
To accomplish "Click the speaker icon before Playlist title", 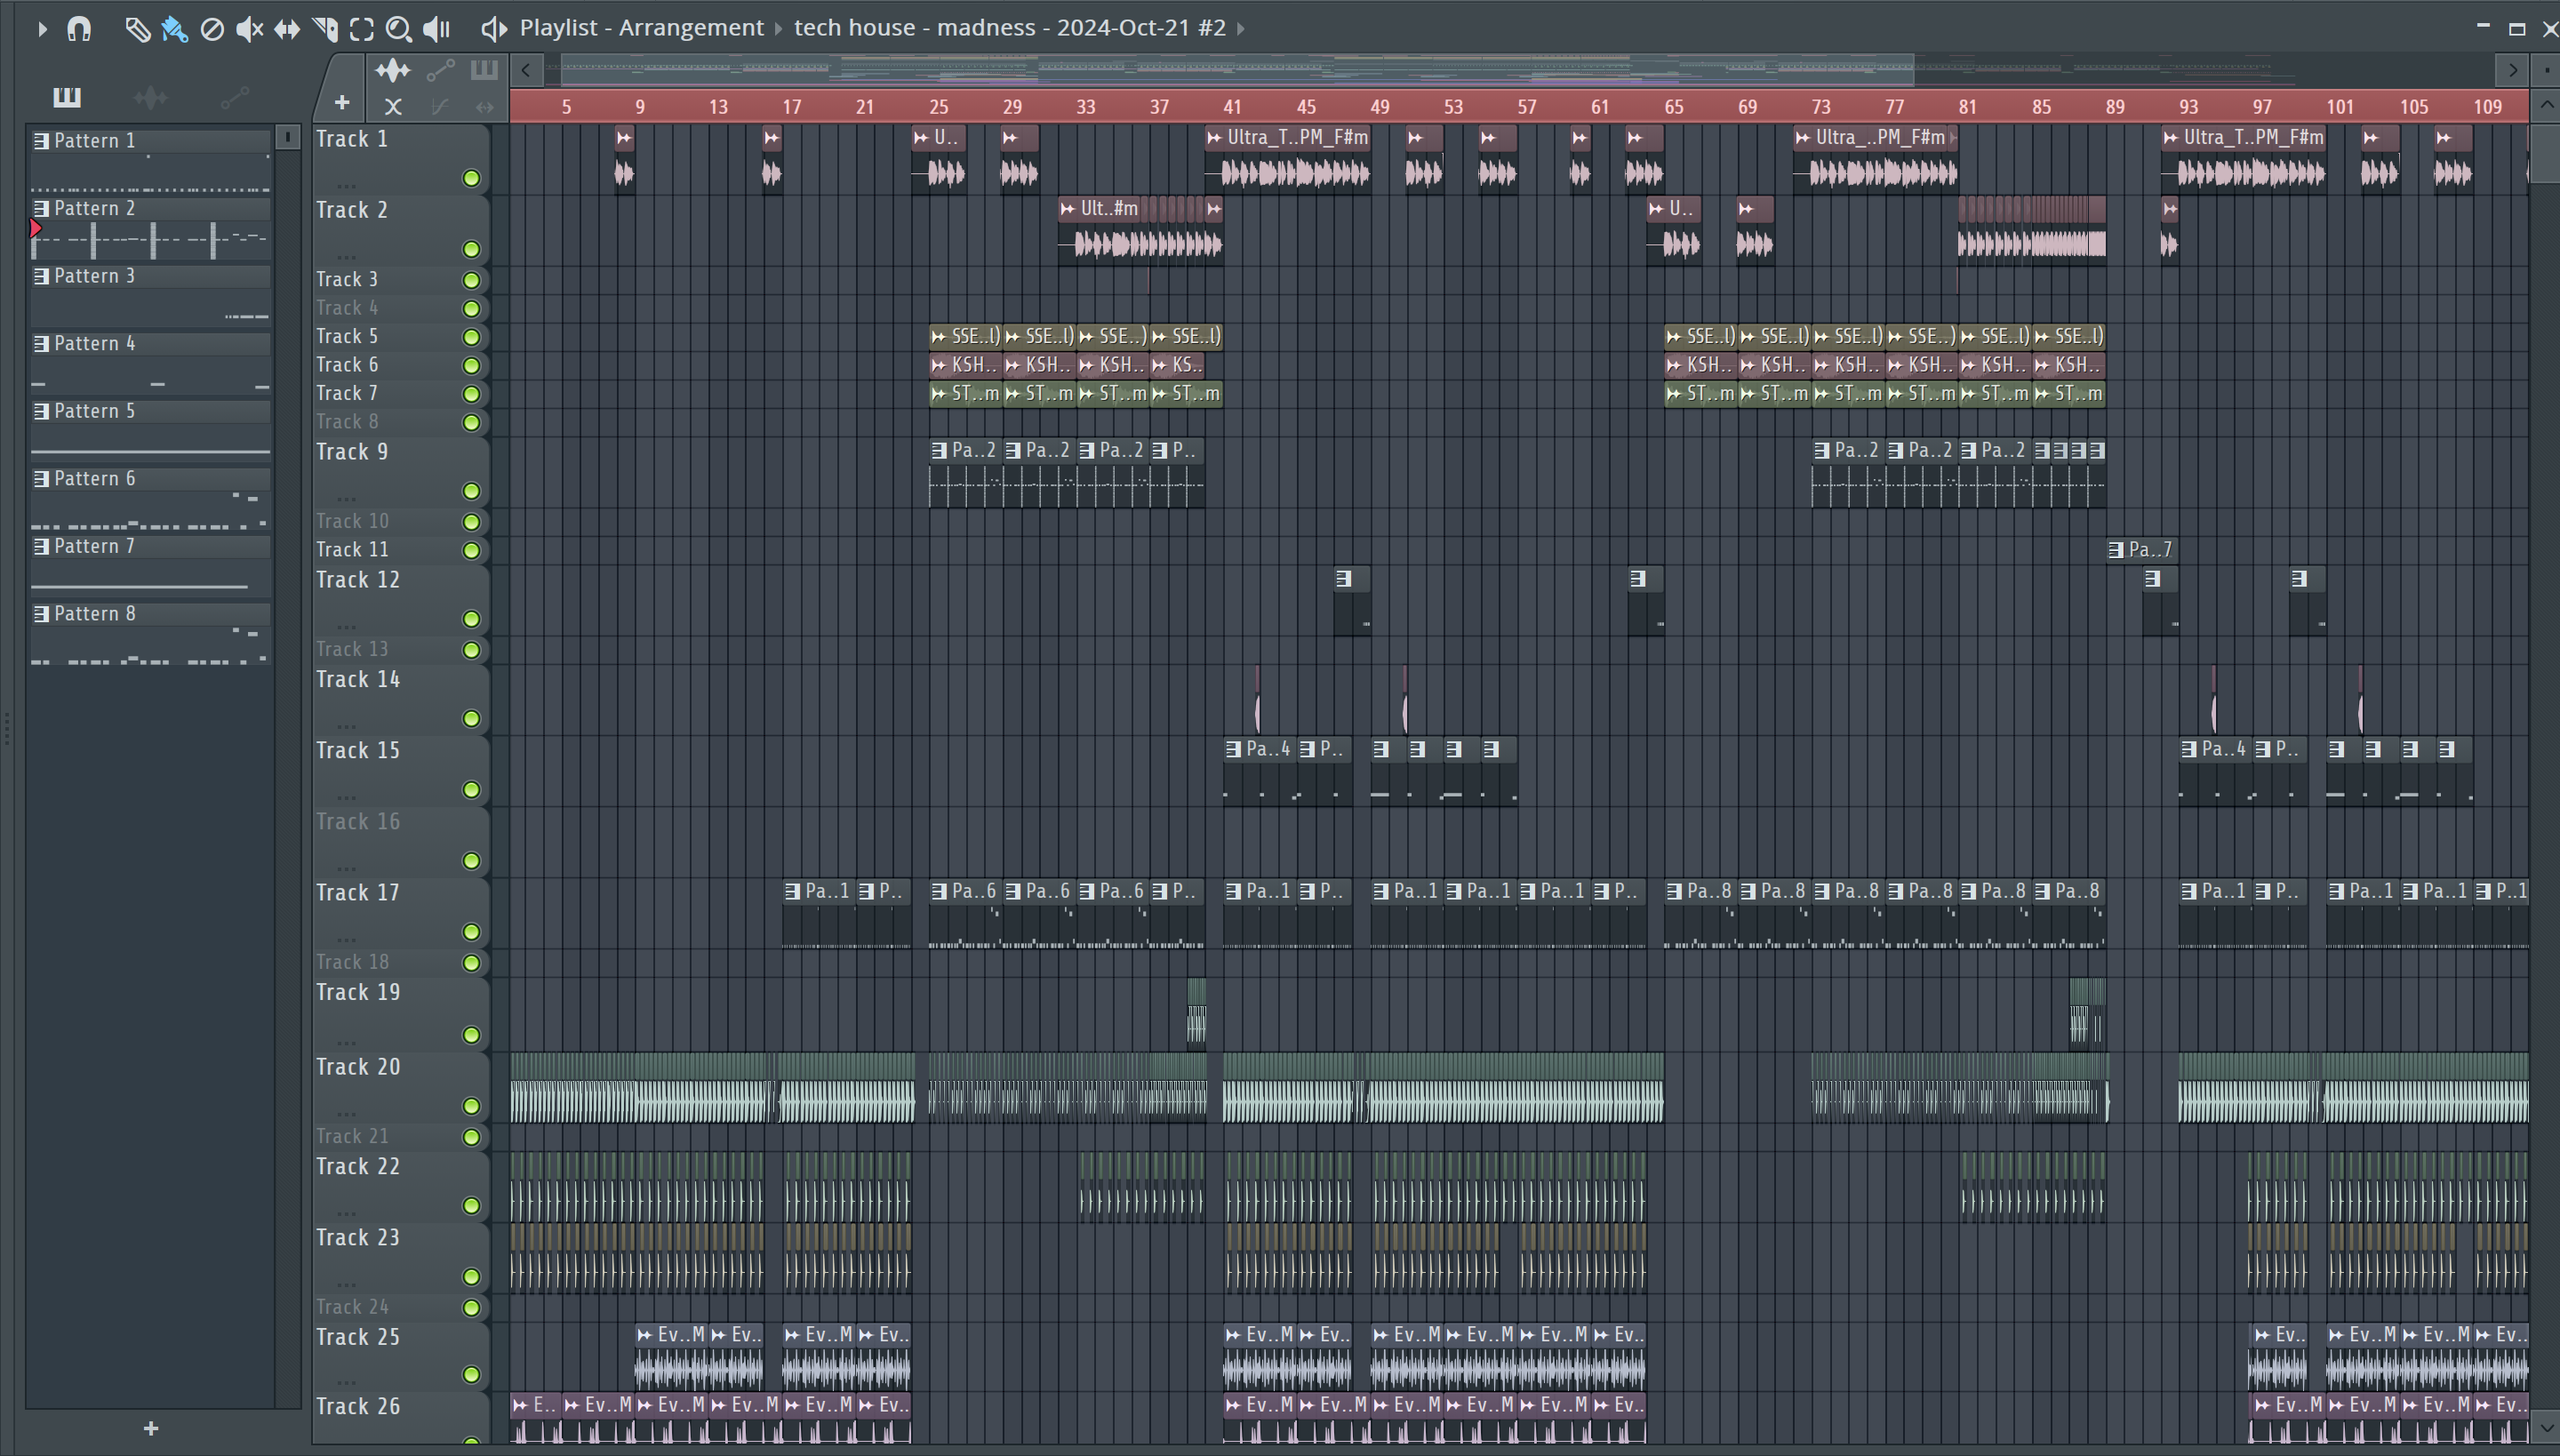I will pos(494,28).
